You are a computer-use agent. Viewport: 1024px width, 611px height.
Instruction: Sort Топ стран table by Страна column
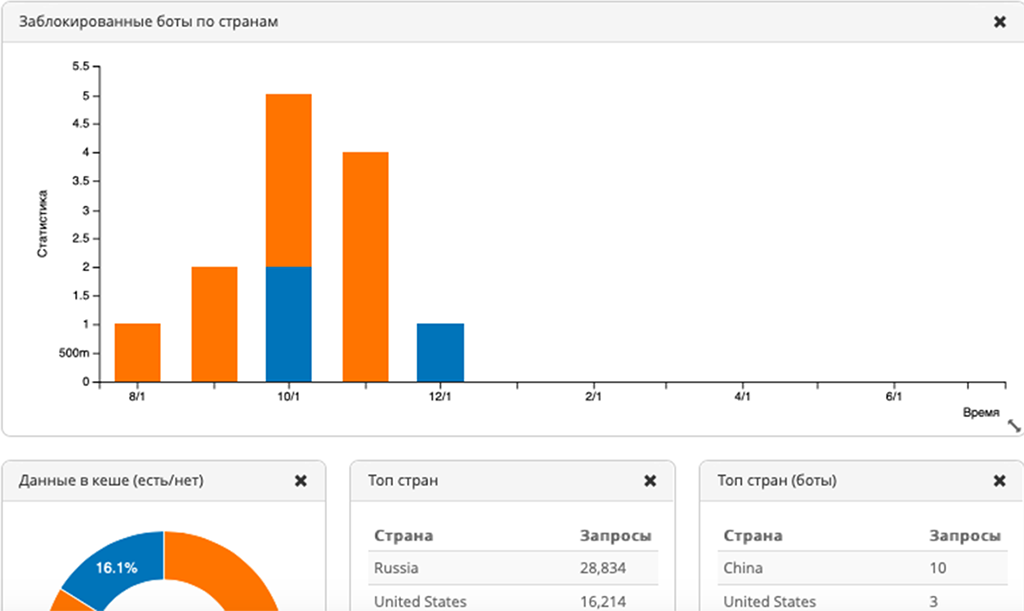coord(404,536)
